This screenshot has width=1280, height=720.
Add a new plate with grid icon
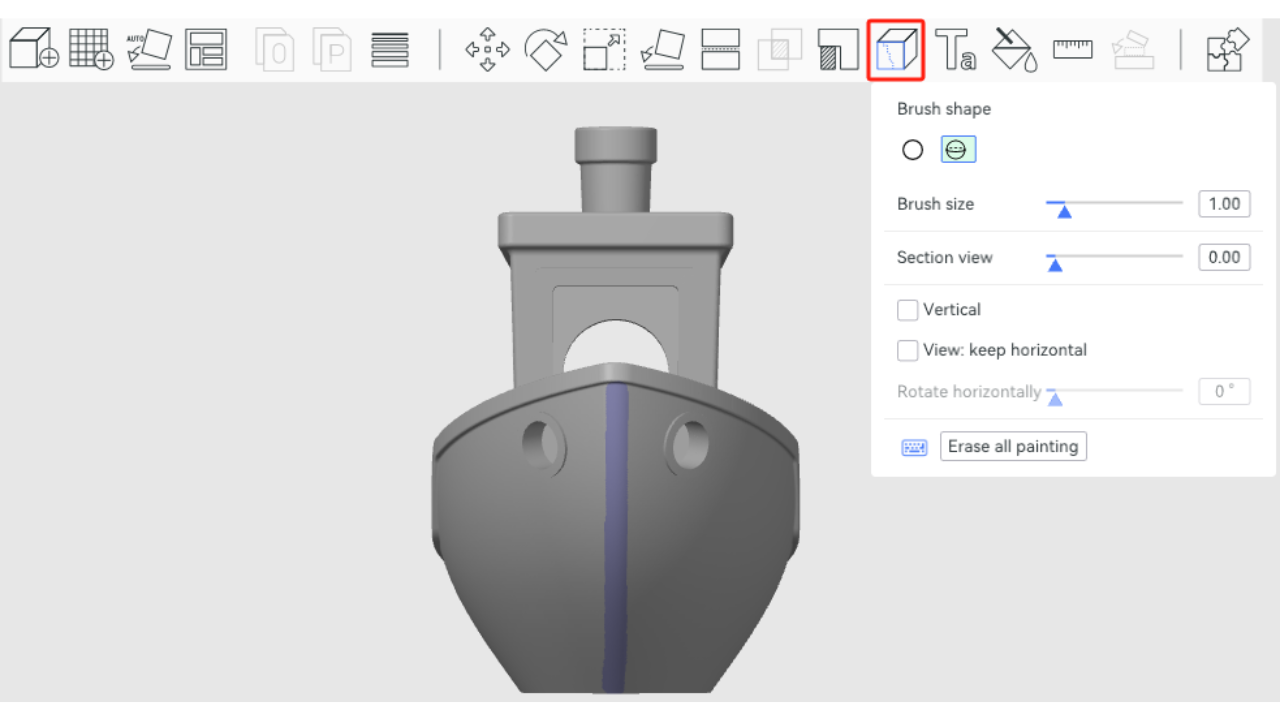(x=90, y=49)
